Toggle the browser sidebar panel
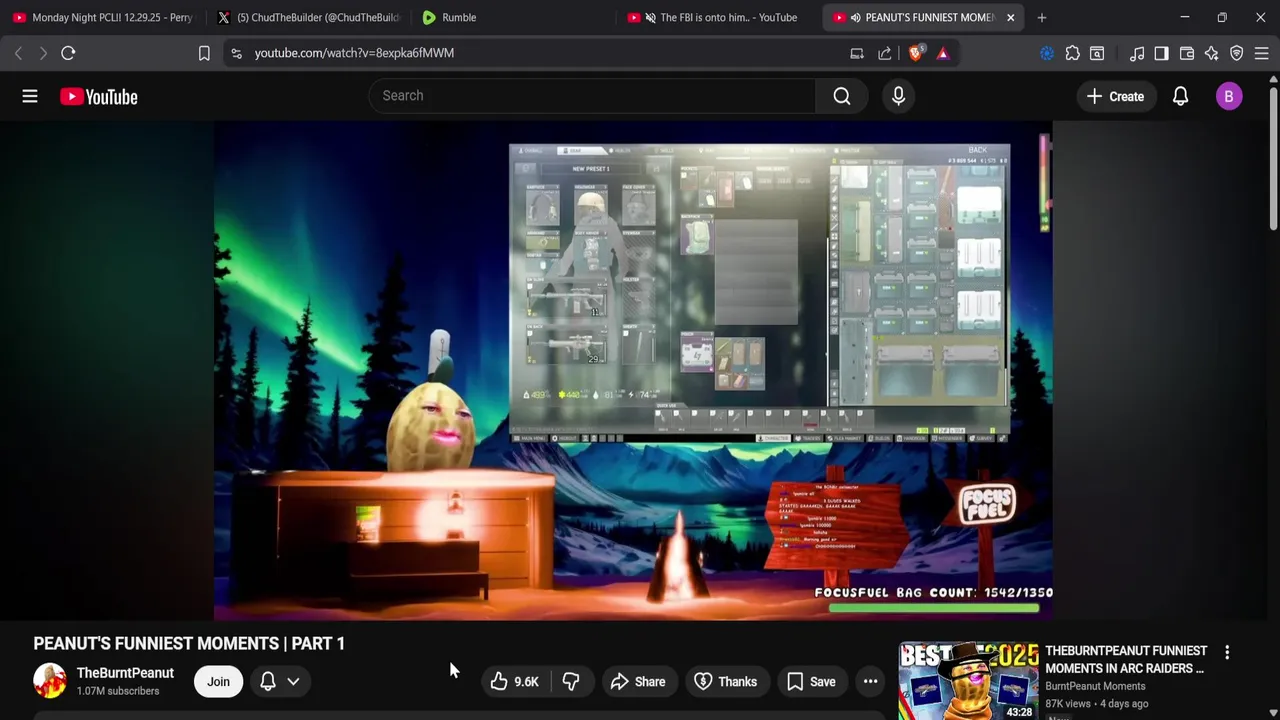 (1161, 53)
